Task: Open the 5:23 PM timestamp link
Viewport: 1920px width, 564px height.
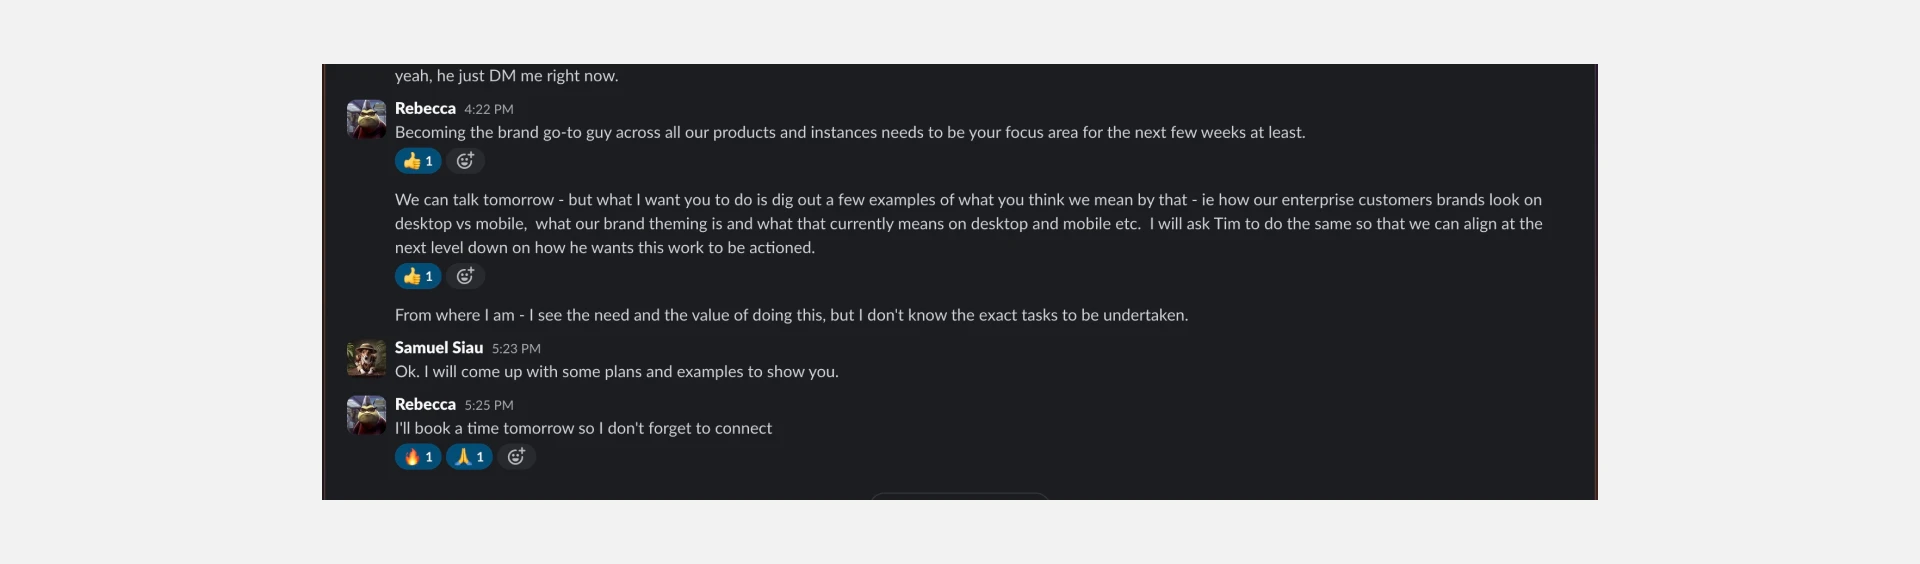Action: pyautogui.click(x=516, y=349)
